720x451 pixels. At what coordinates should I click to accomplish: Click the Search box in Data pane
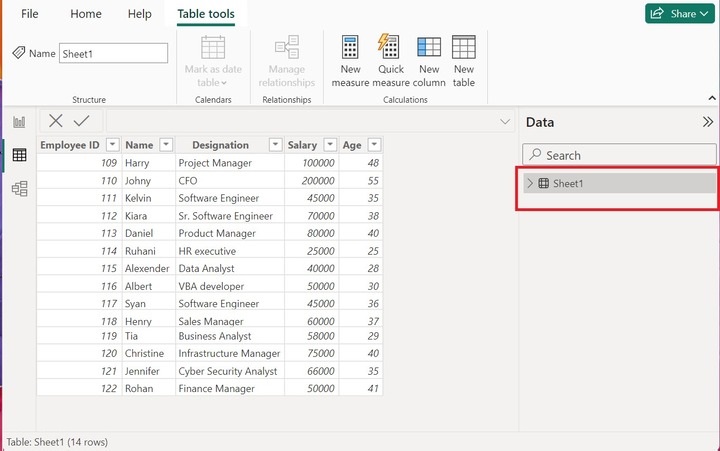click(x=619, y=155)
